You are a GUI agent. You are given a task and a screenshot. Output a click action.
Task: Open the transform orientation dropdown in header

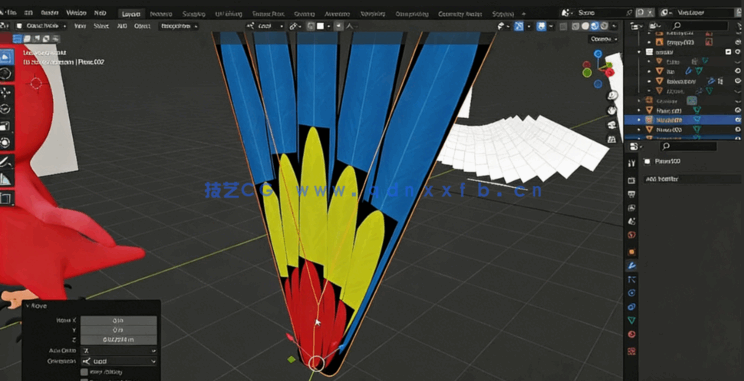(265, 26)
